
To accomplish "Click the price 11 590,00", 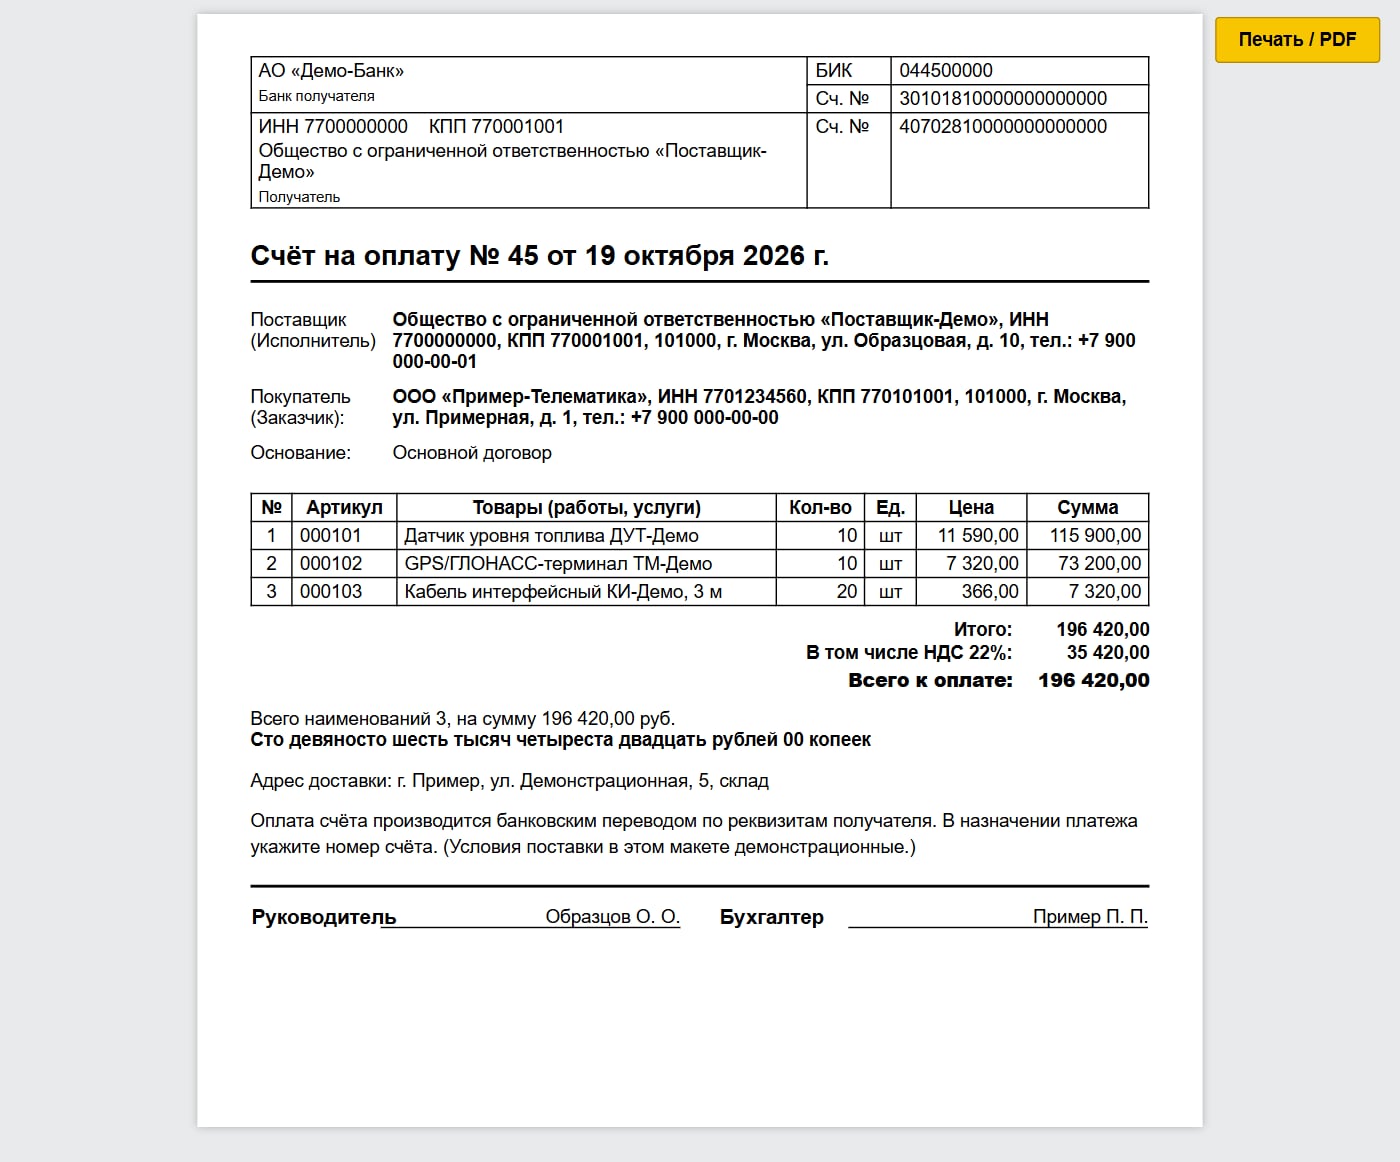I will click(x=978, y=536).
